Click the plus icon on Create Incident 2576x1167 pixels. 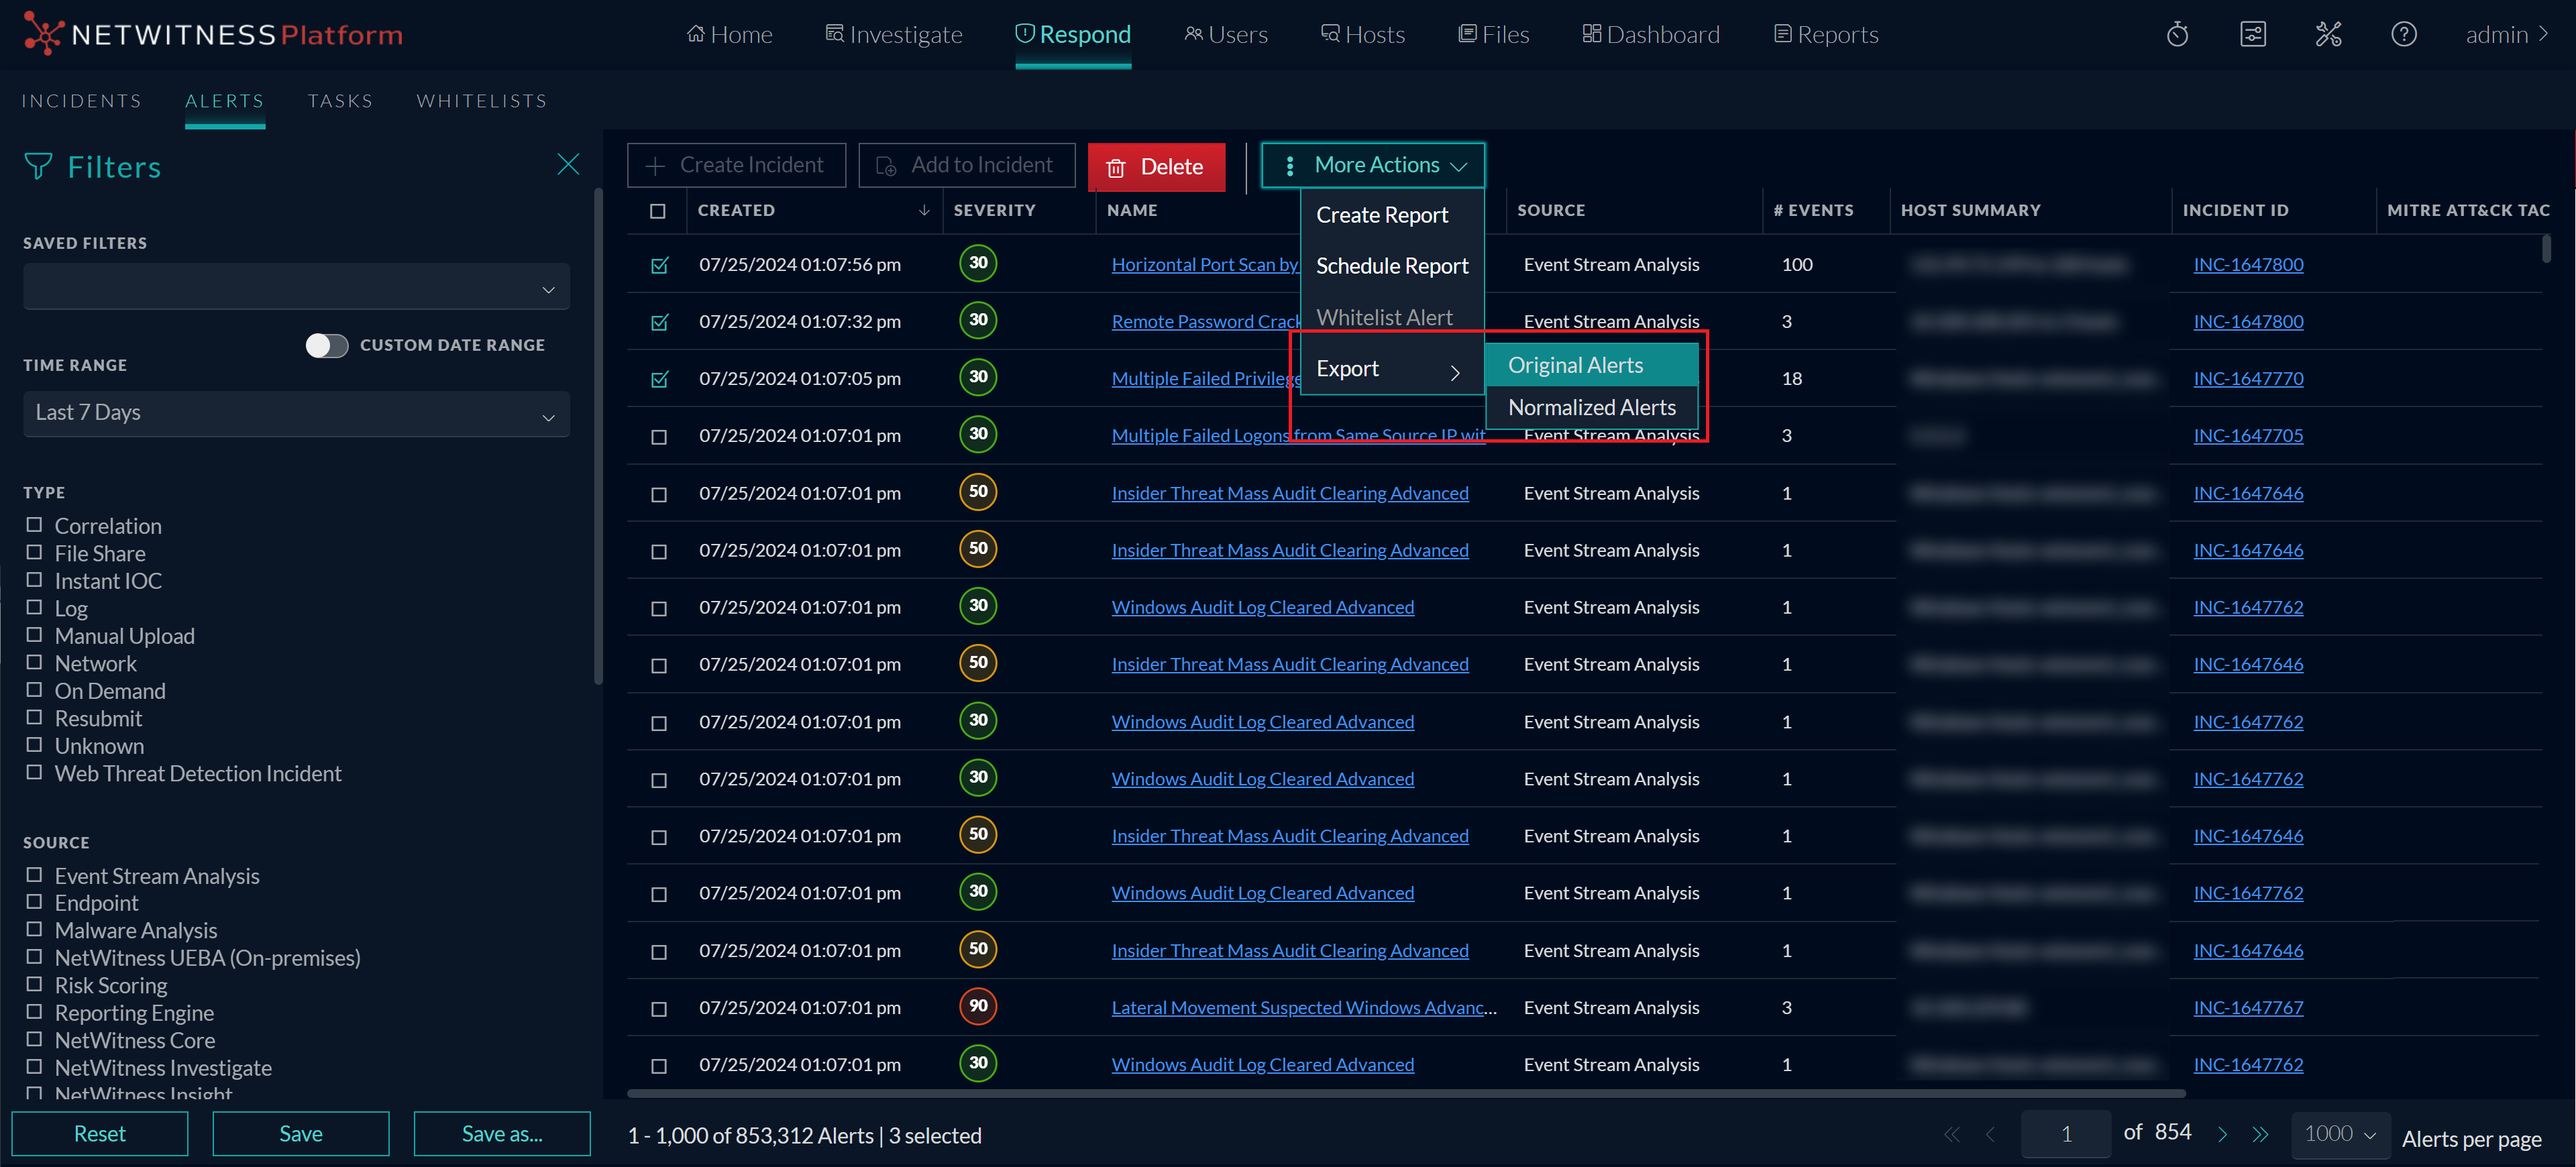(x=656, y=164)
